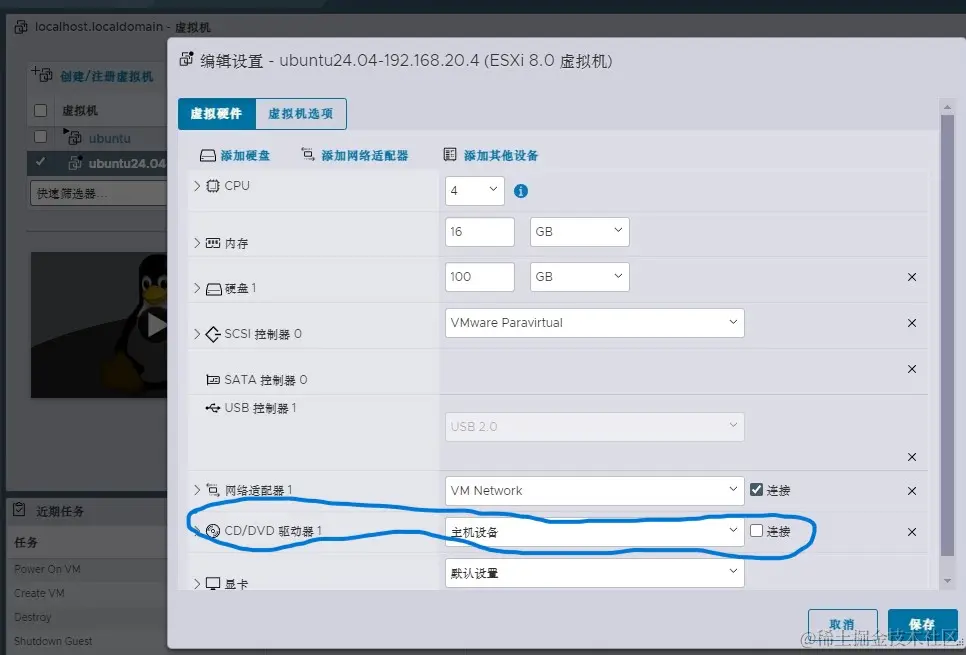Expand the video card row
The width and height of the screenshot is (966, 655).
197,584
